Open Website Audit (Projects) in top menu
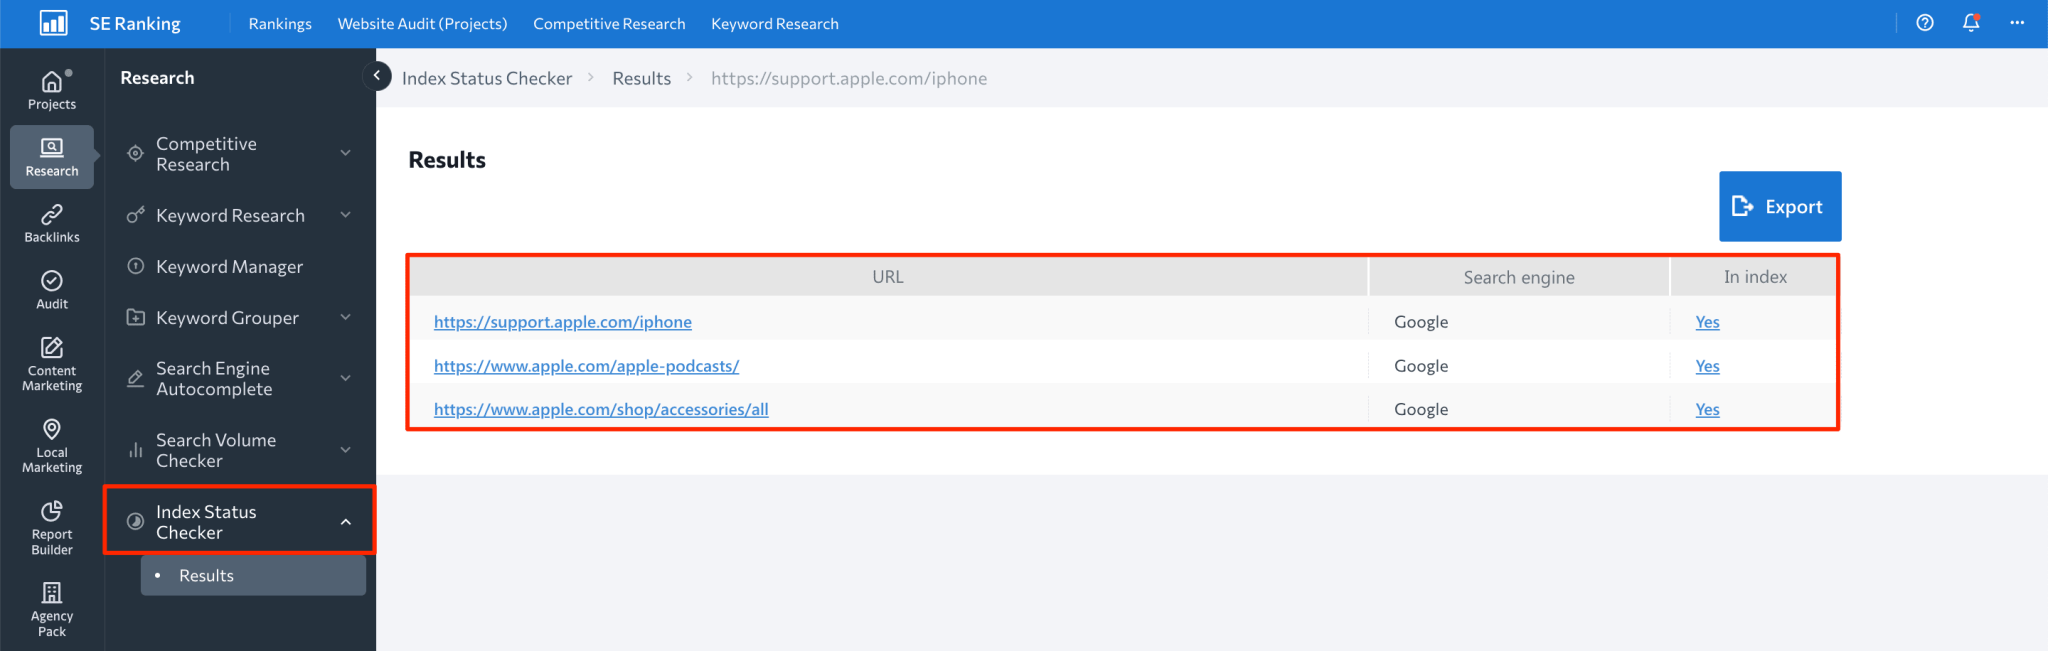The width and height of the screenshot is (2048, 651). 422,24
